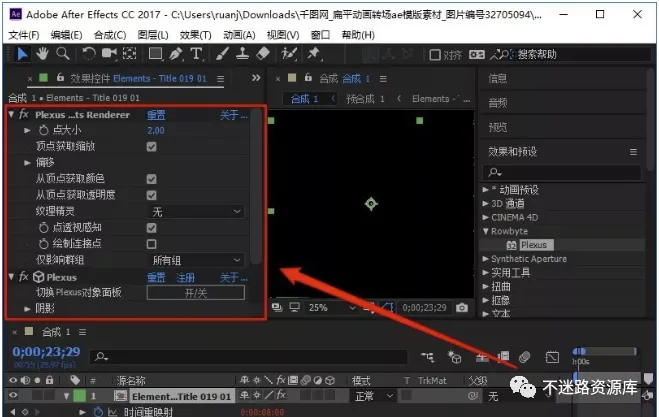Toggle 顶点获取缩放 checkbox
The image size is (659, 417).
tap(152, 147)
